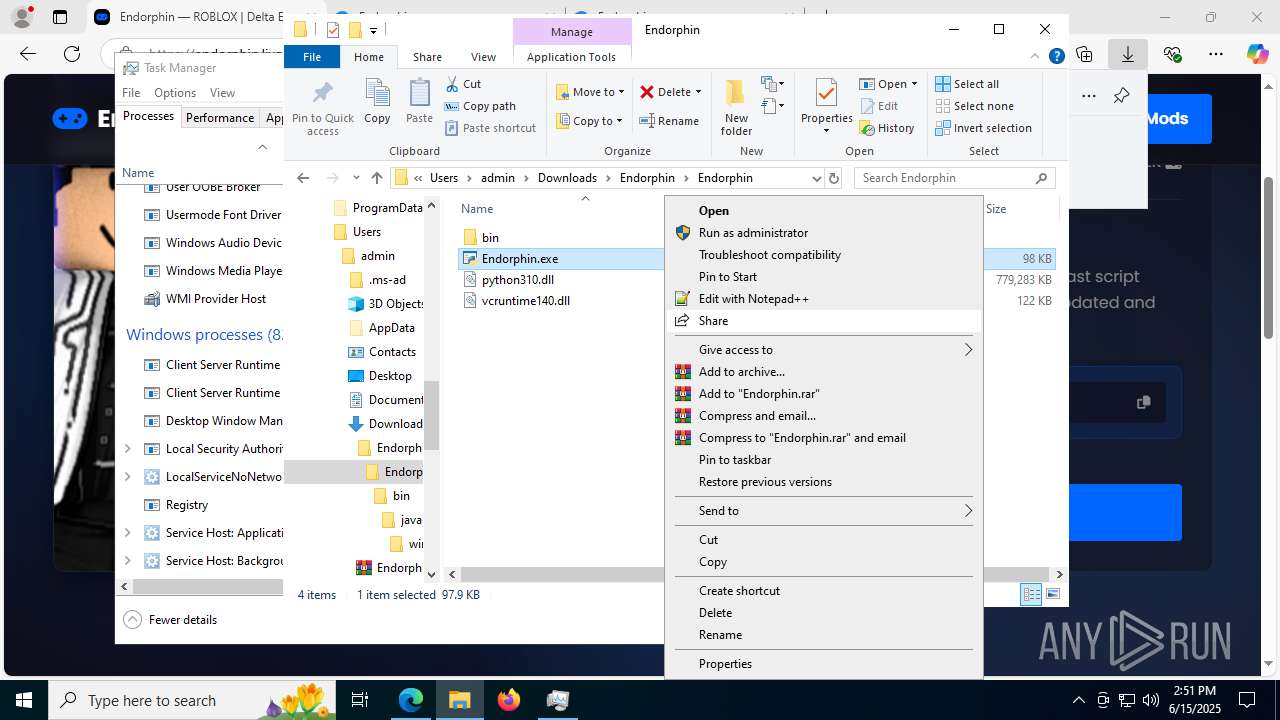The height and width of the screenshot is (720, 1280).
Task: Open Edge downloads icon in toolbar
Action: click(1128, 54)
